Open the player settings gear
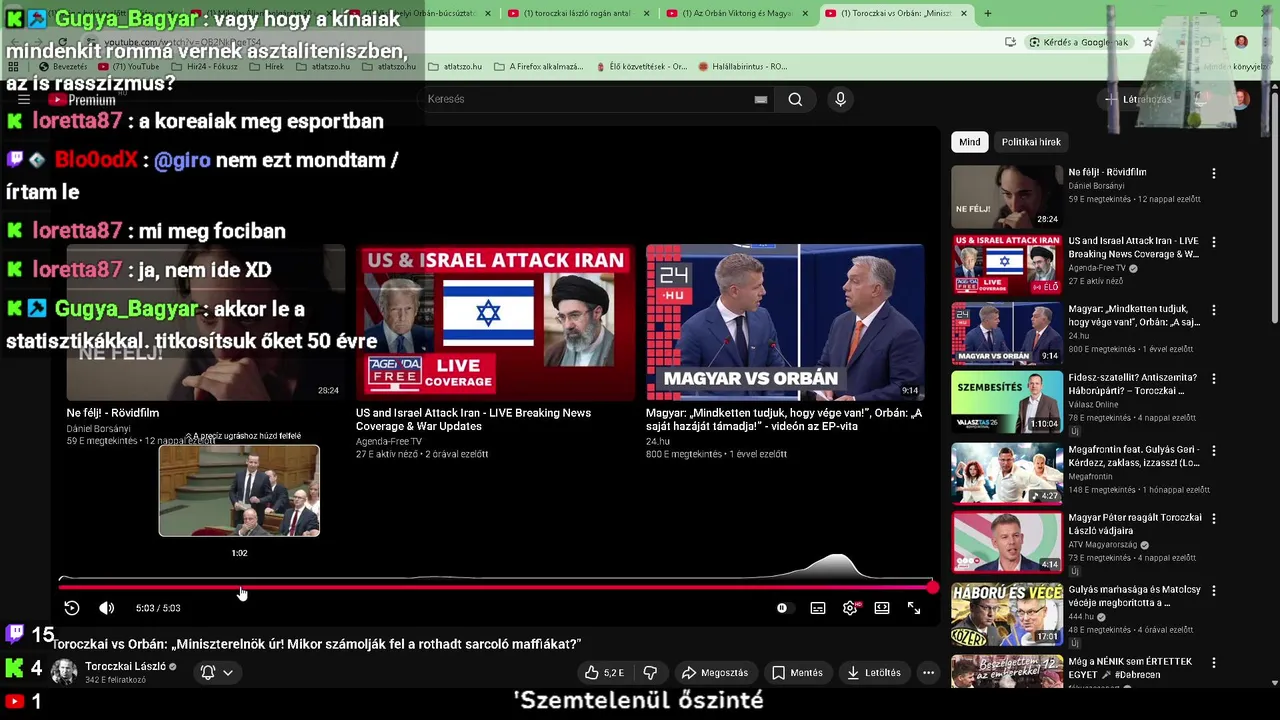Image resolution: width=1280 pixels, height=720 pixels. [850, 608]
